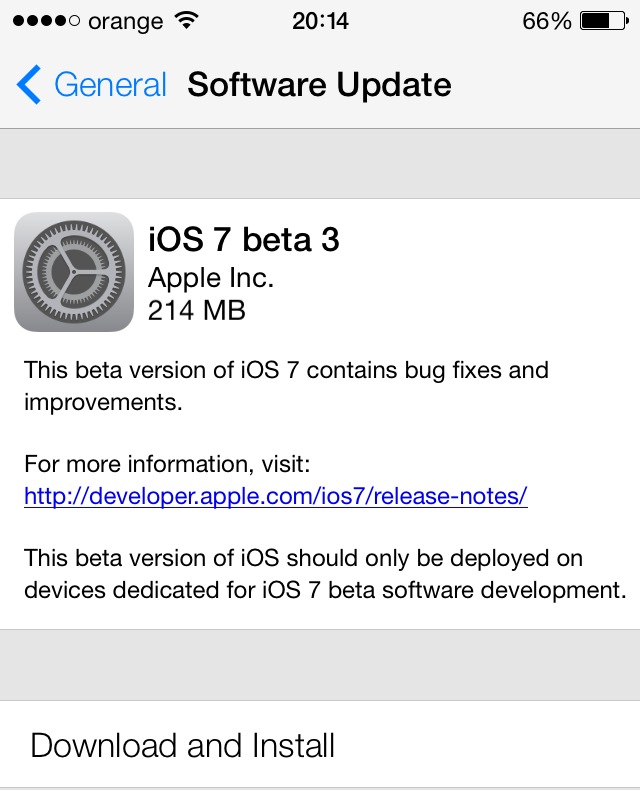Tap the Apple Inc. publisher name
Screen dimensions: 640x790
pyautogui.click(x=210, y=276)
